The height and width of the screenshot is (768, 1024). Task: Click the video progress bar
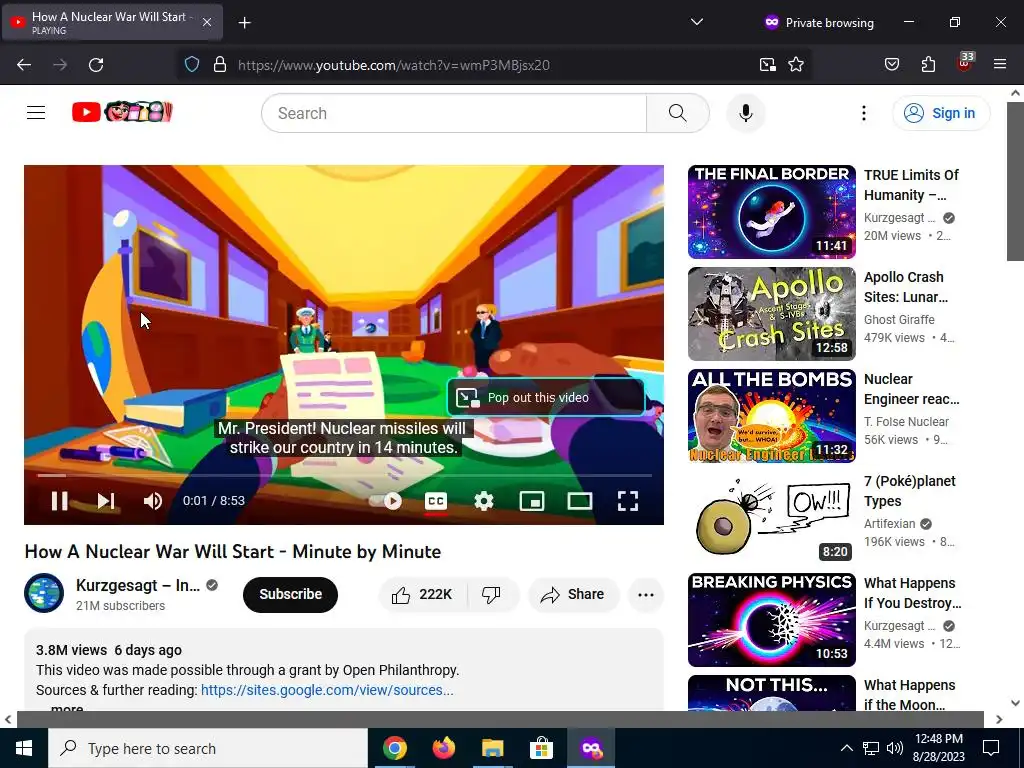(344, 475)
